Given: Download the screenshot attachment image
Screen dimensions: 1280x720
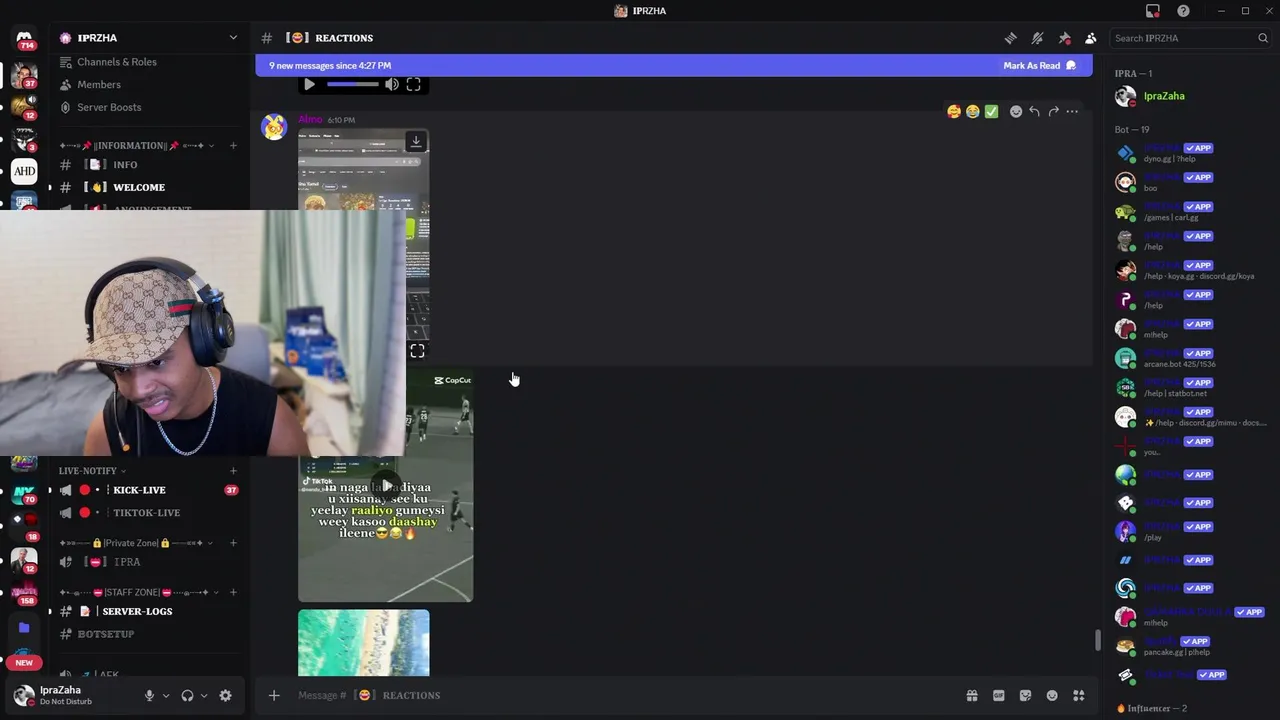Looking at the screenshot, I should point(416,141).
